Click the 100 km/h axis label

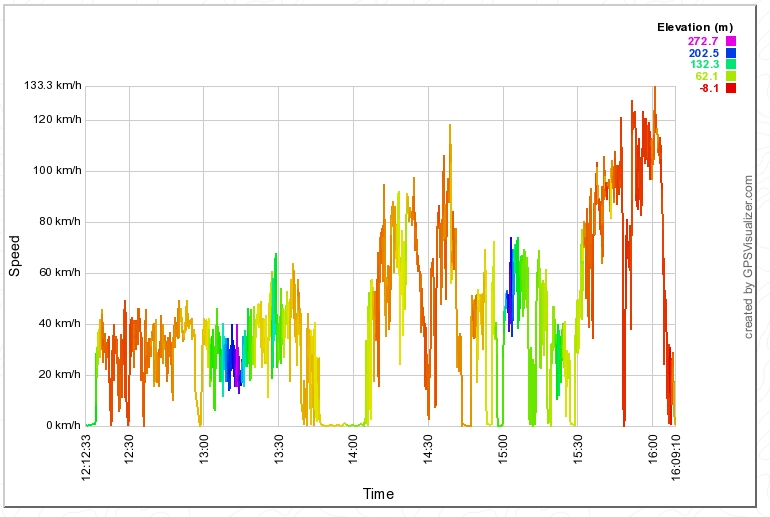(56, 171)
